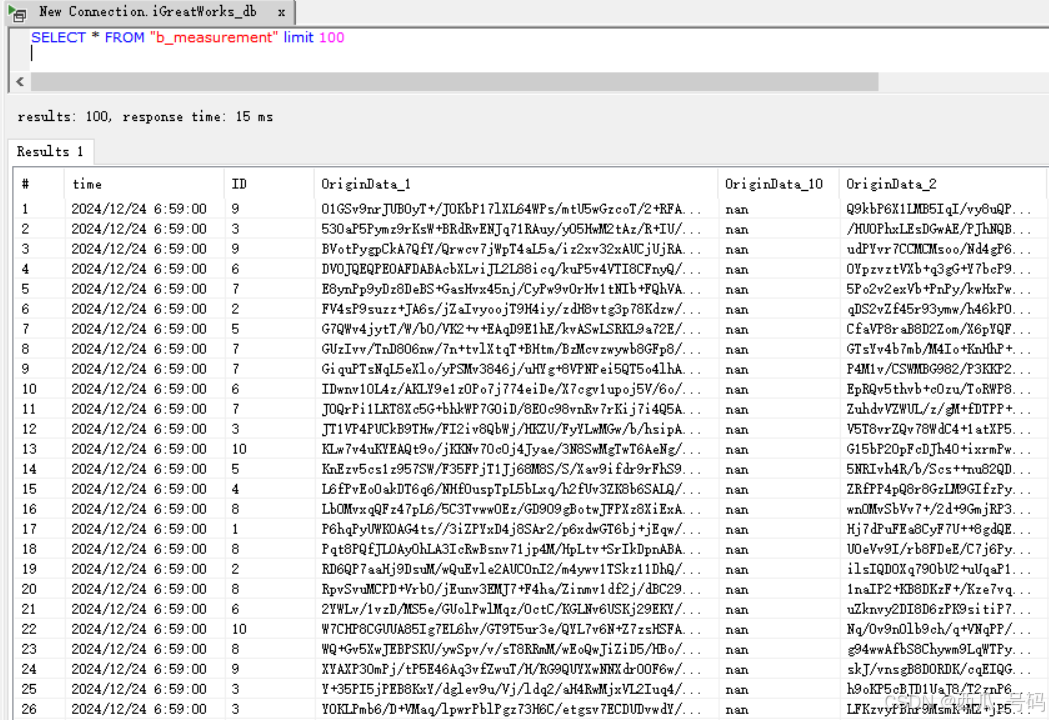
Task: Click the left scroll arrow below the editor
Action: point(18,81)
